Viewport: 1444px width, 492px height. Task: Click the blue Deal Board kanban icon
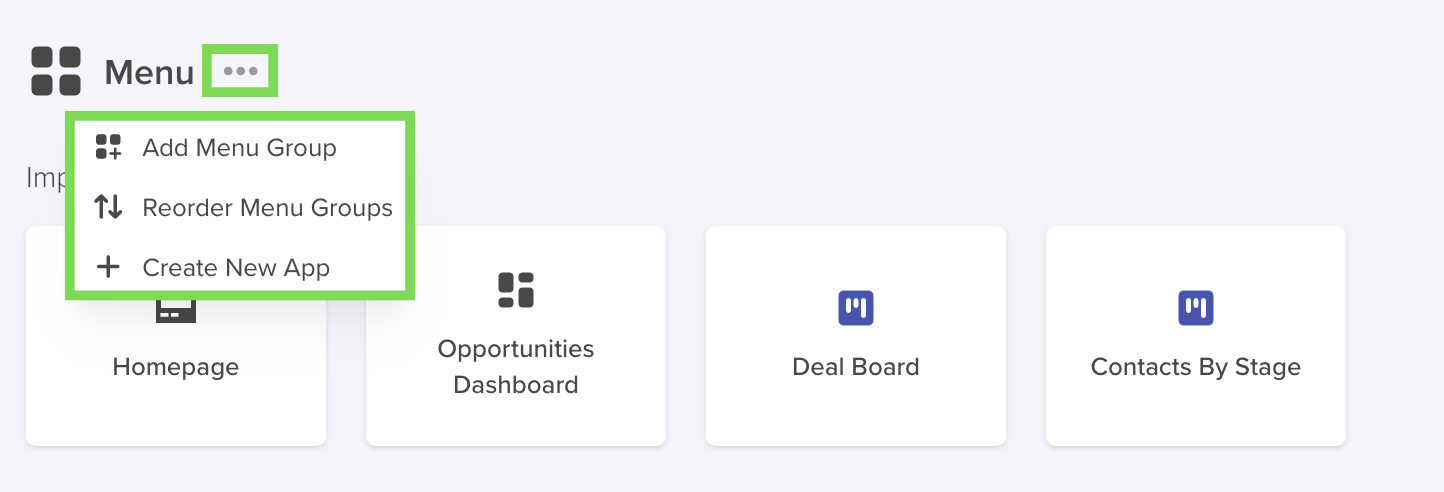click(x=856, y=308)
